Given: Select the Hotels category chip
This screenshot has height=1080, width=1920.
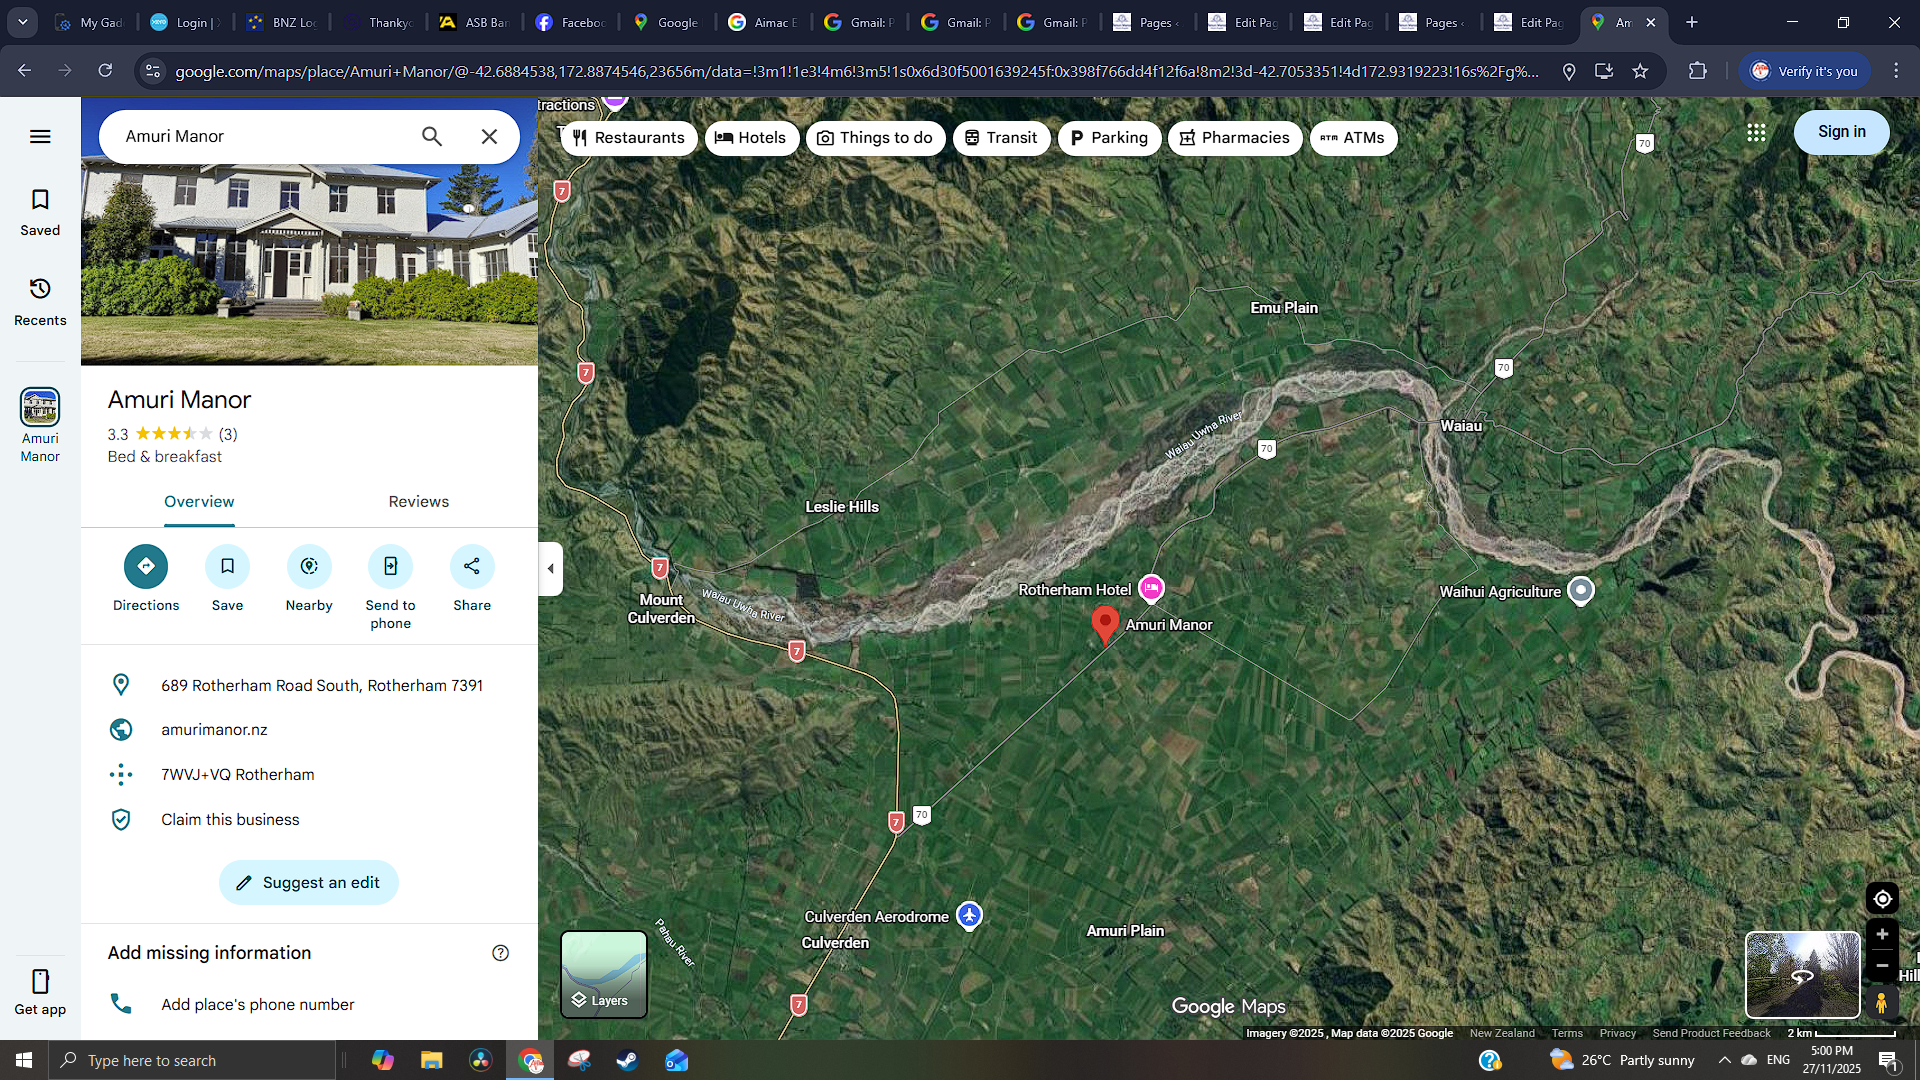Looking at the screenshot, I should 751,138.
